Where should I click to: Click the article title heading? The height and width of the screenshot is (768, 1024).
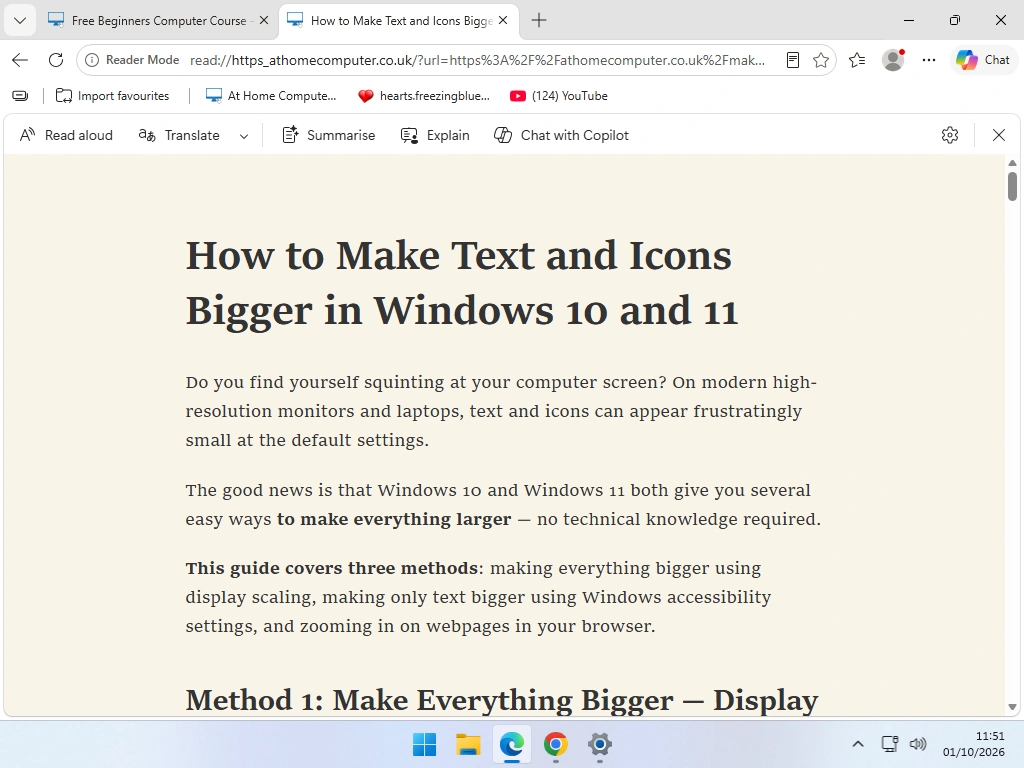coord(462,282)
